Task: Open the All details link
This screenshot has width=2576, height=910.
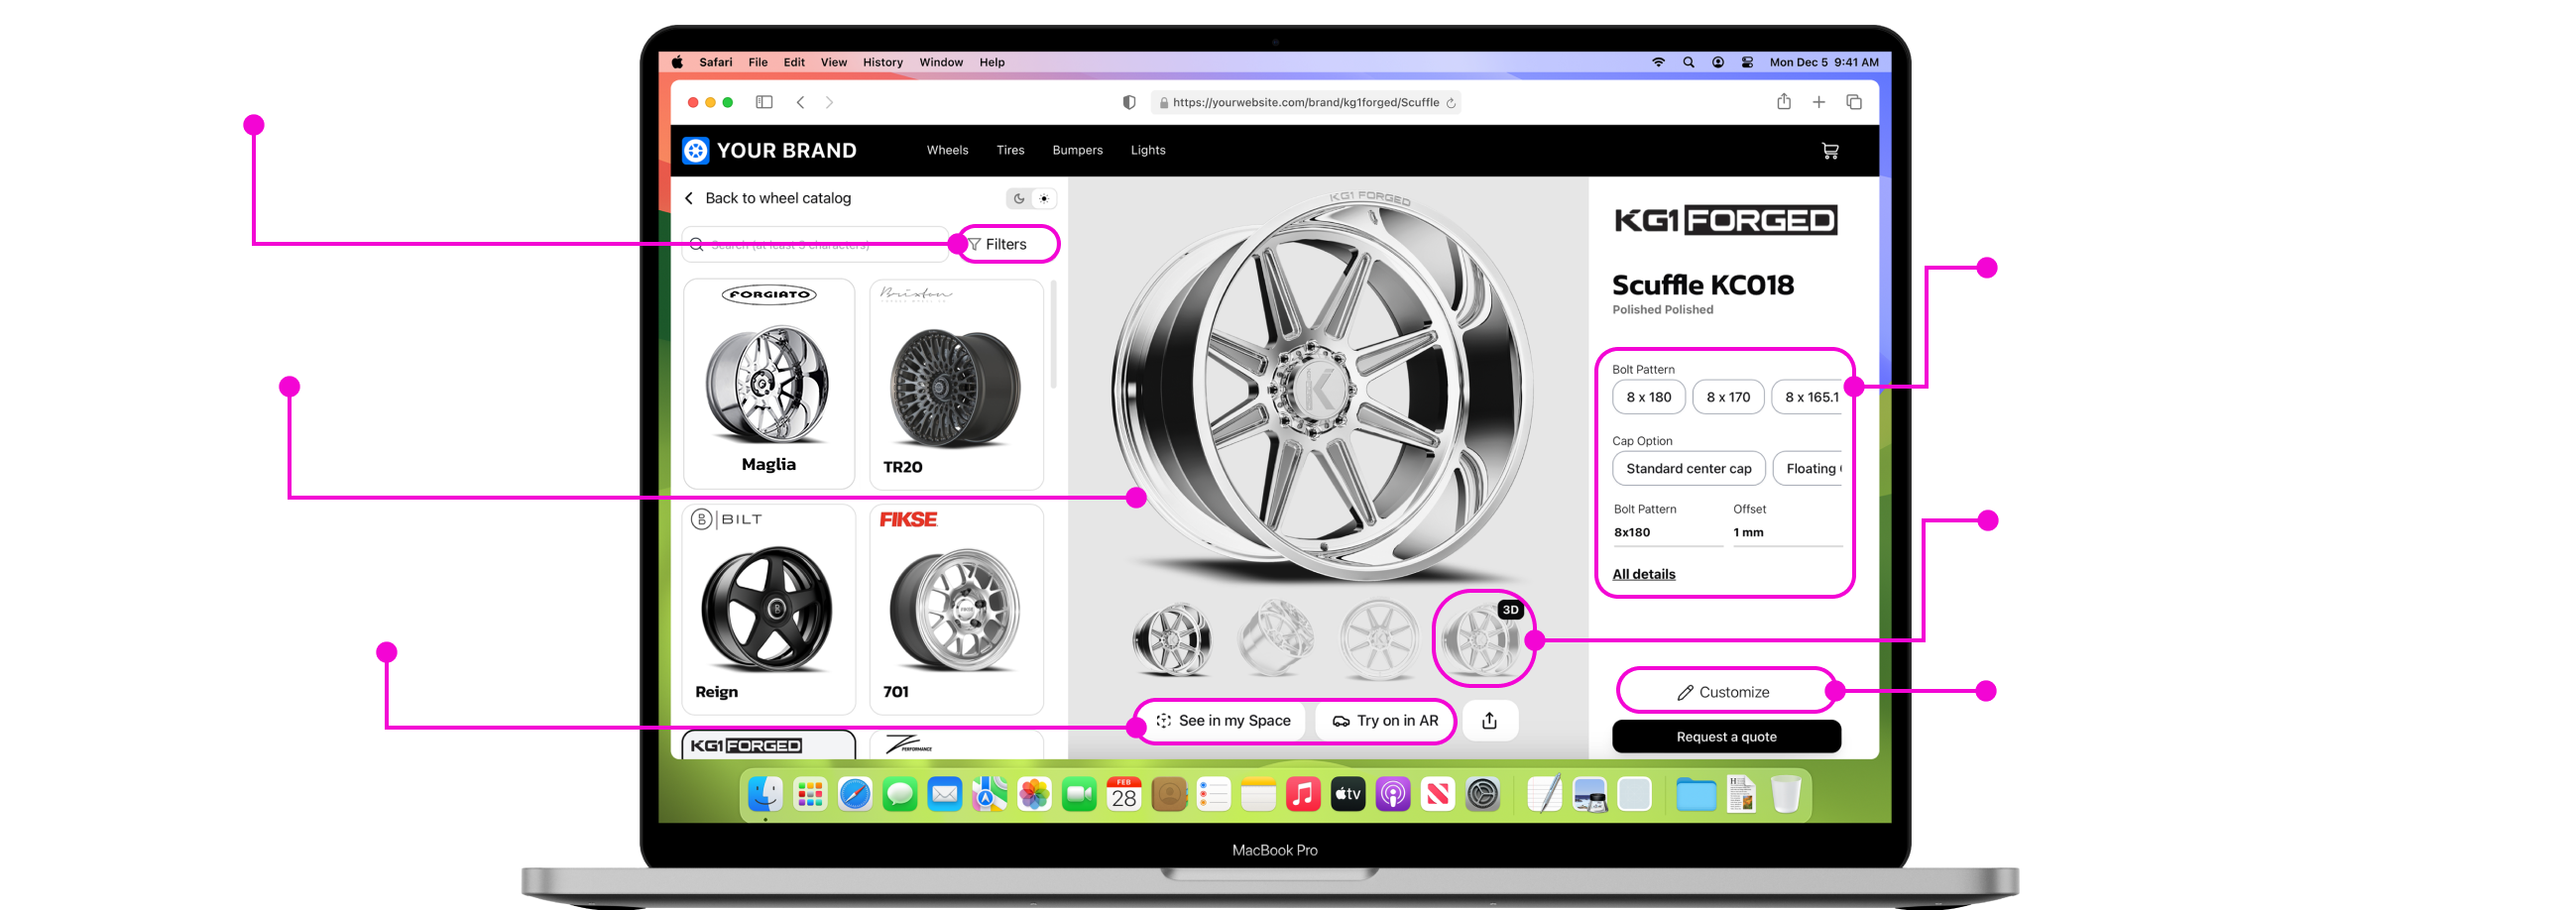Action: tap(1643, 574)
